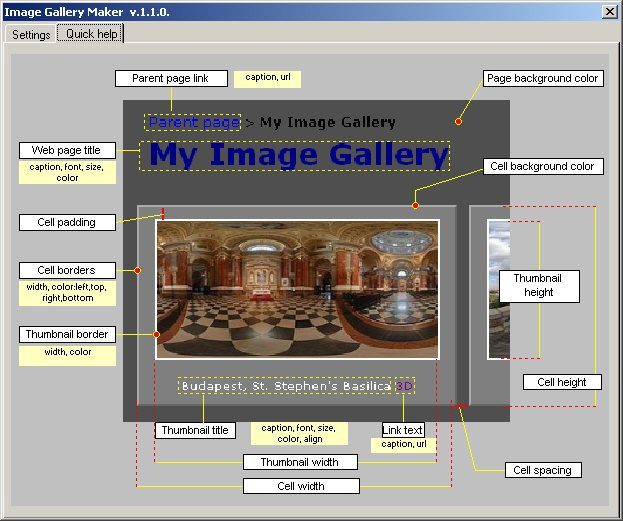This screenshot has width=623, height=521.
Task: Click the 'caption, font, size, color' note
Action: click(67, 172)
